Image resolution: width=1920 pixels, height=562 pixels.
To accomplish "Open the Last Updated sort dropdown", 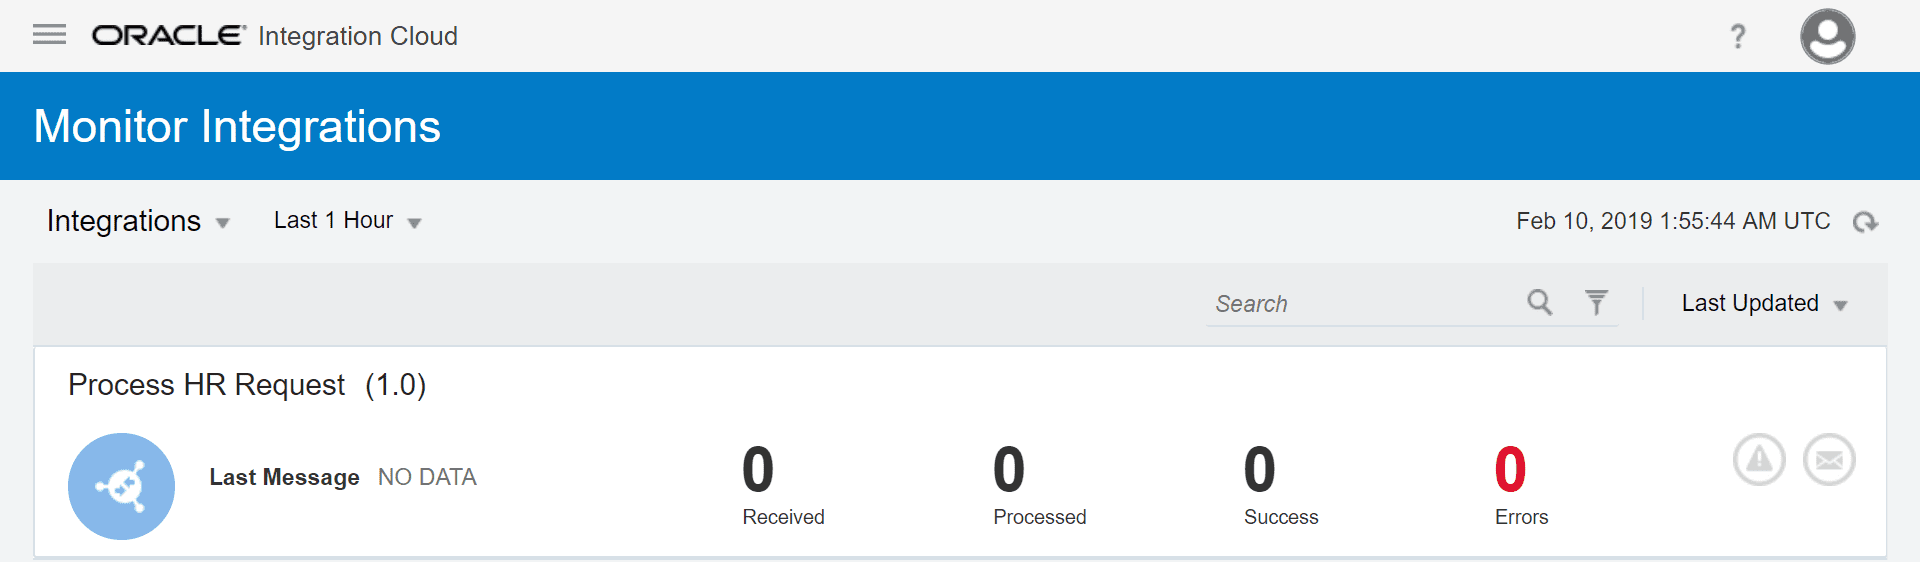I will tap(1764, 304).
